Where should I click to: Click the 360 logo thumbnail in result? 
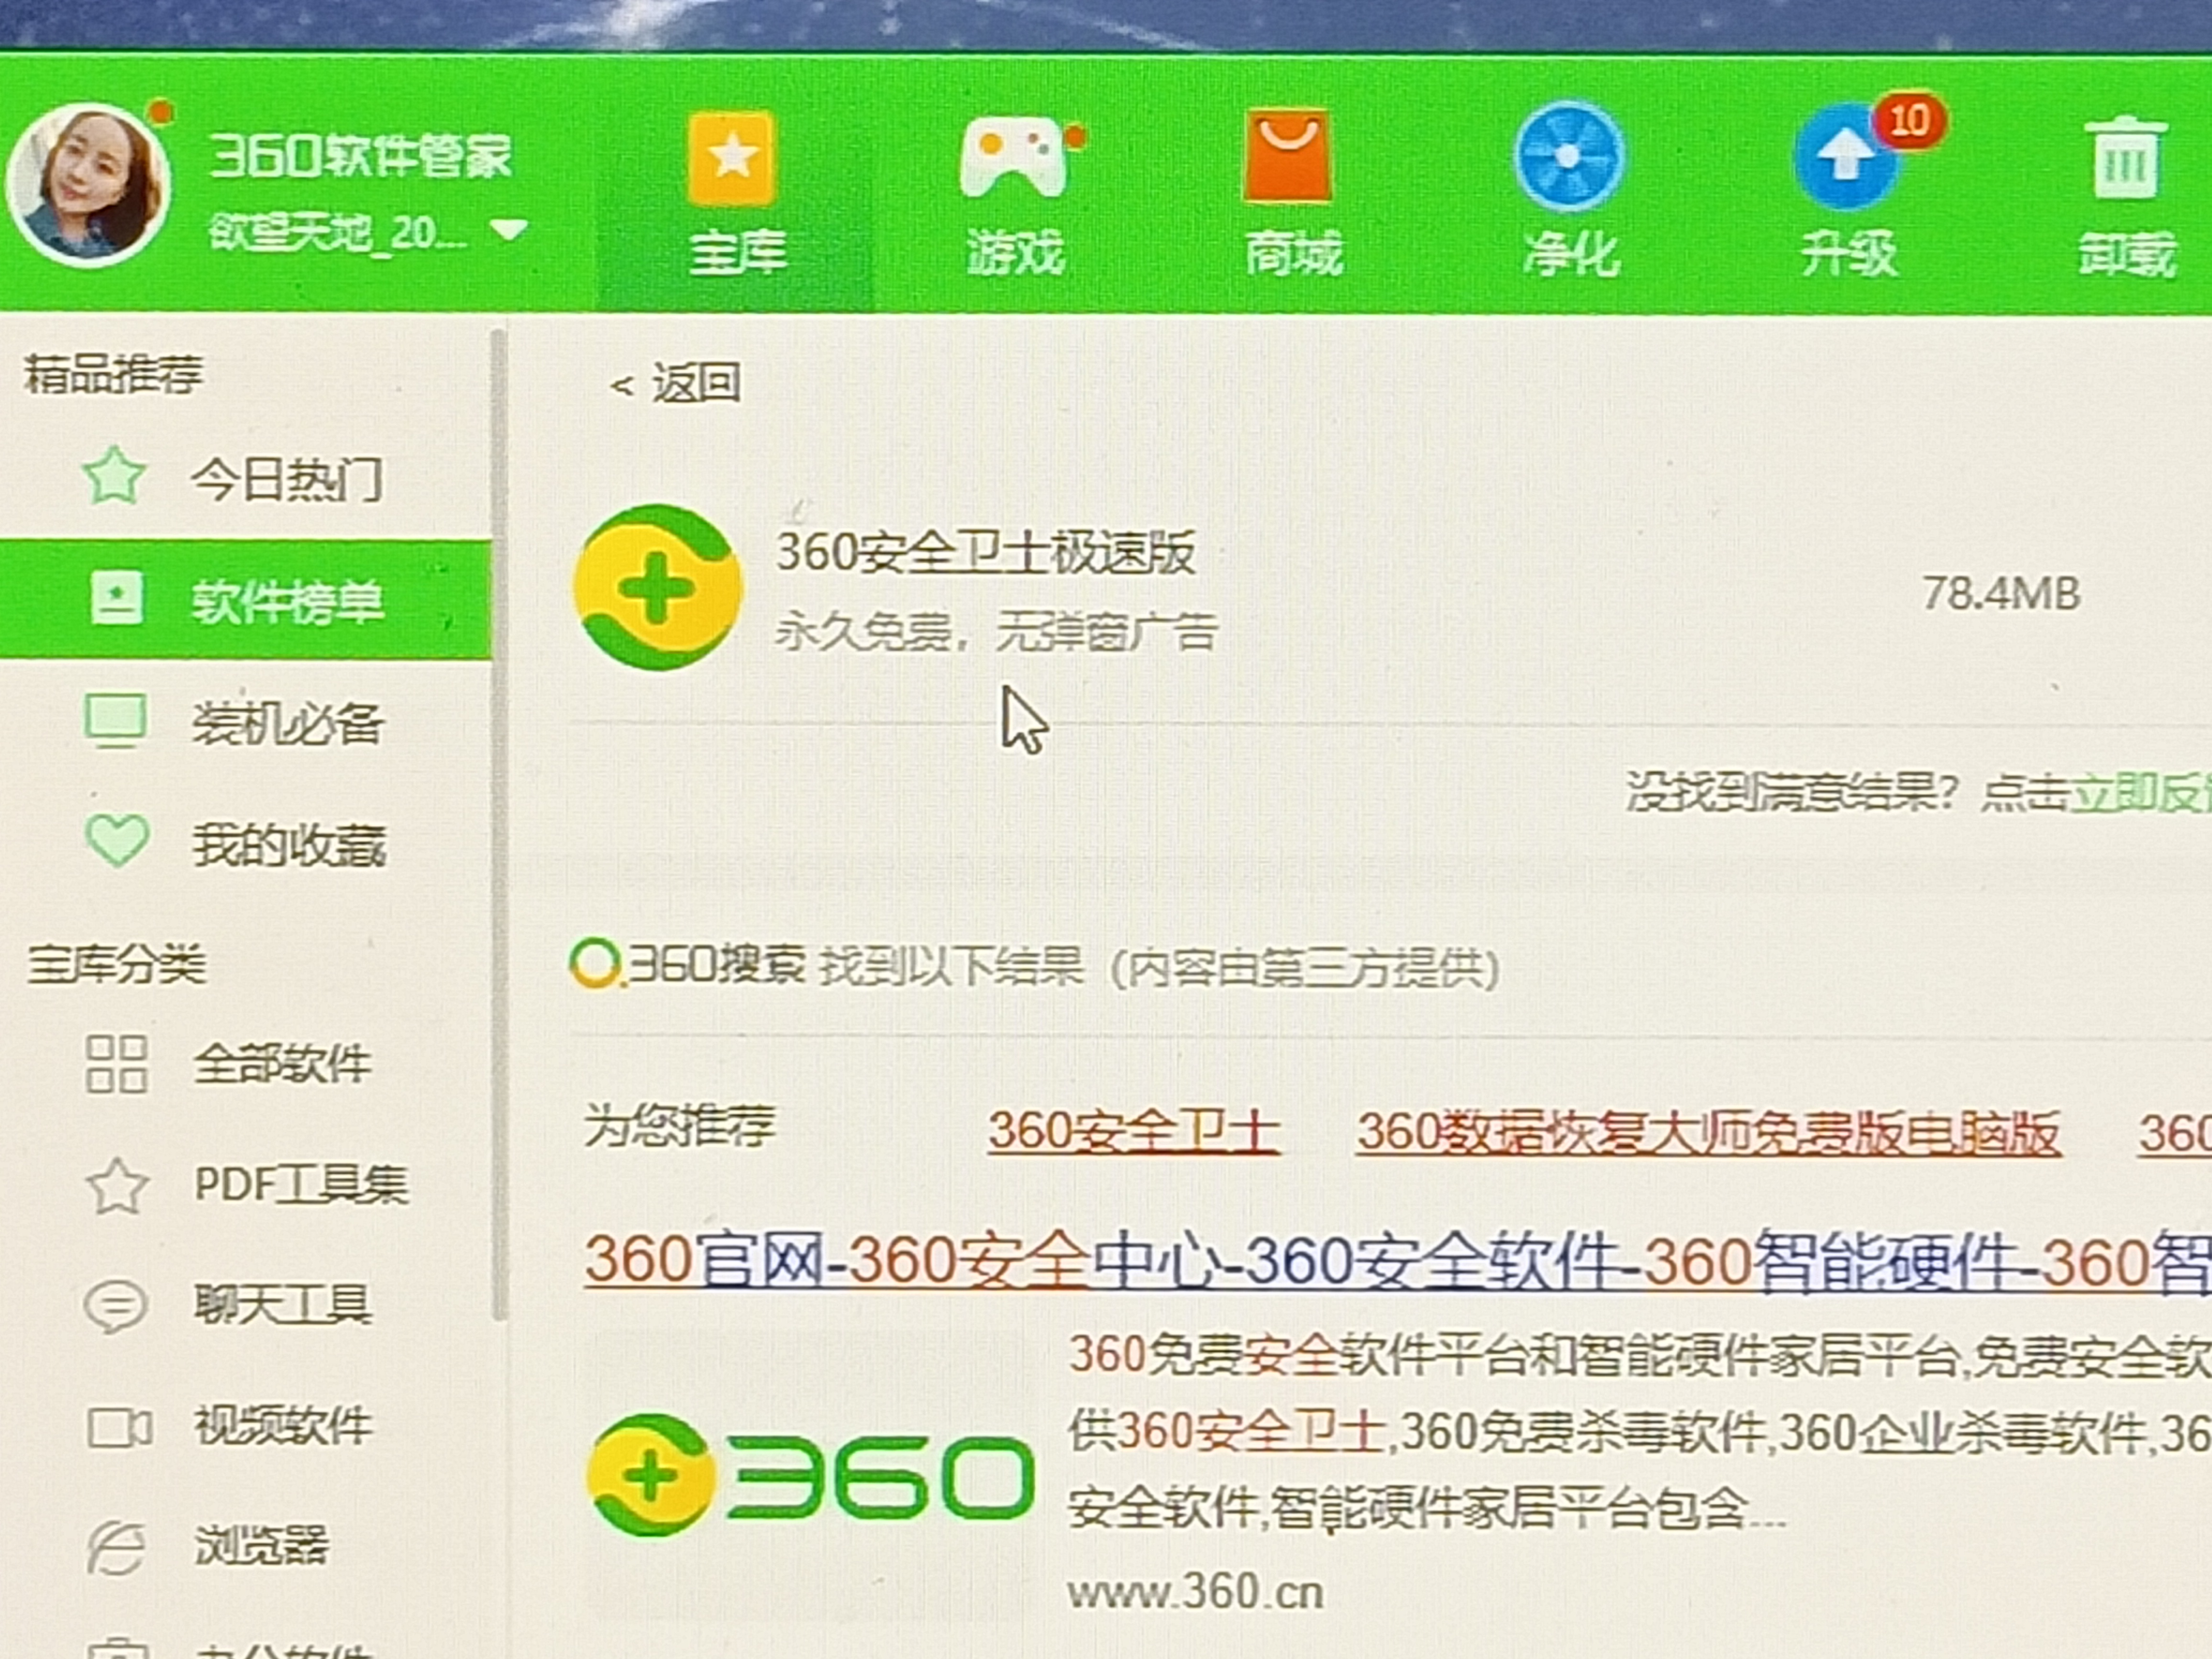click(x=810, y=1476)
